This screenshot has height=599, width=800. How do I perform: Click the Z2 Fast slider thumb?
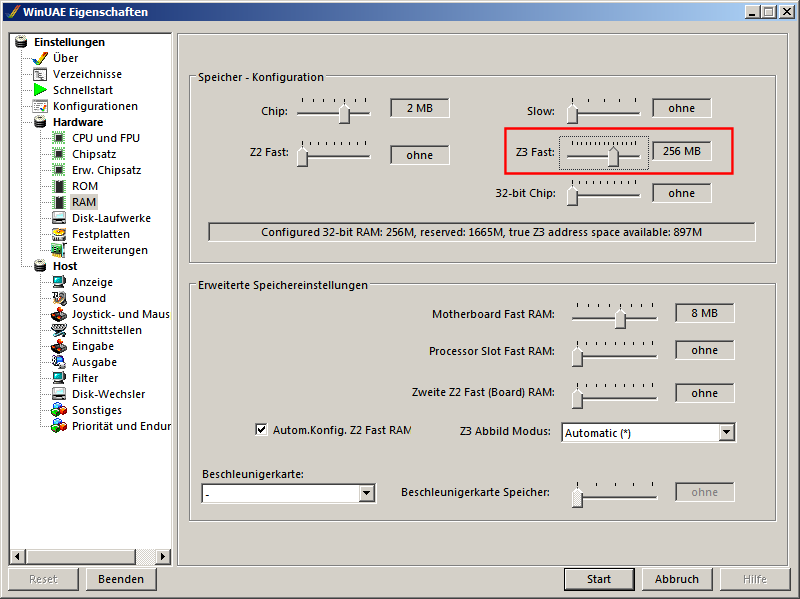tap(303, 156)
